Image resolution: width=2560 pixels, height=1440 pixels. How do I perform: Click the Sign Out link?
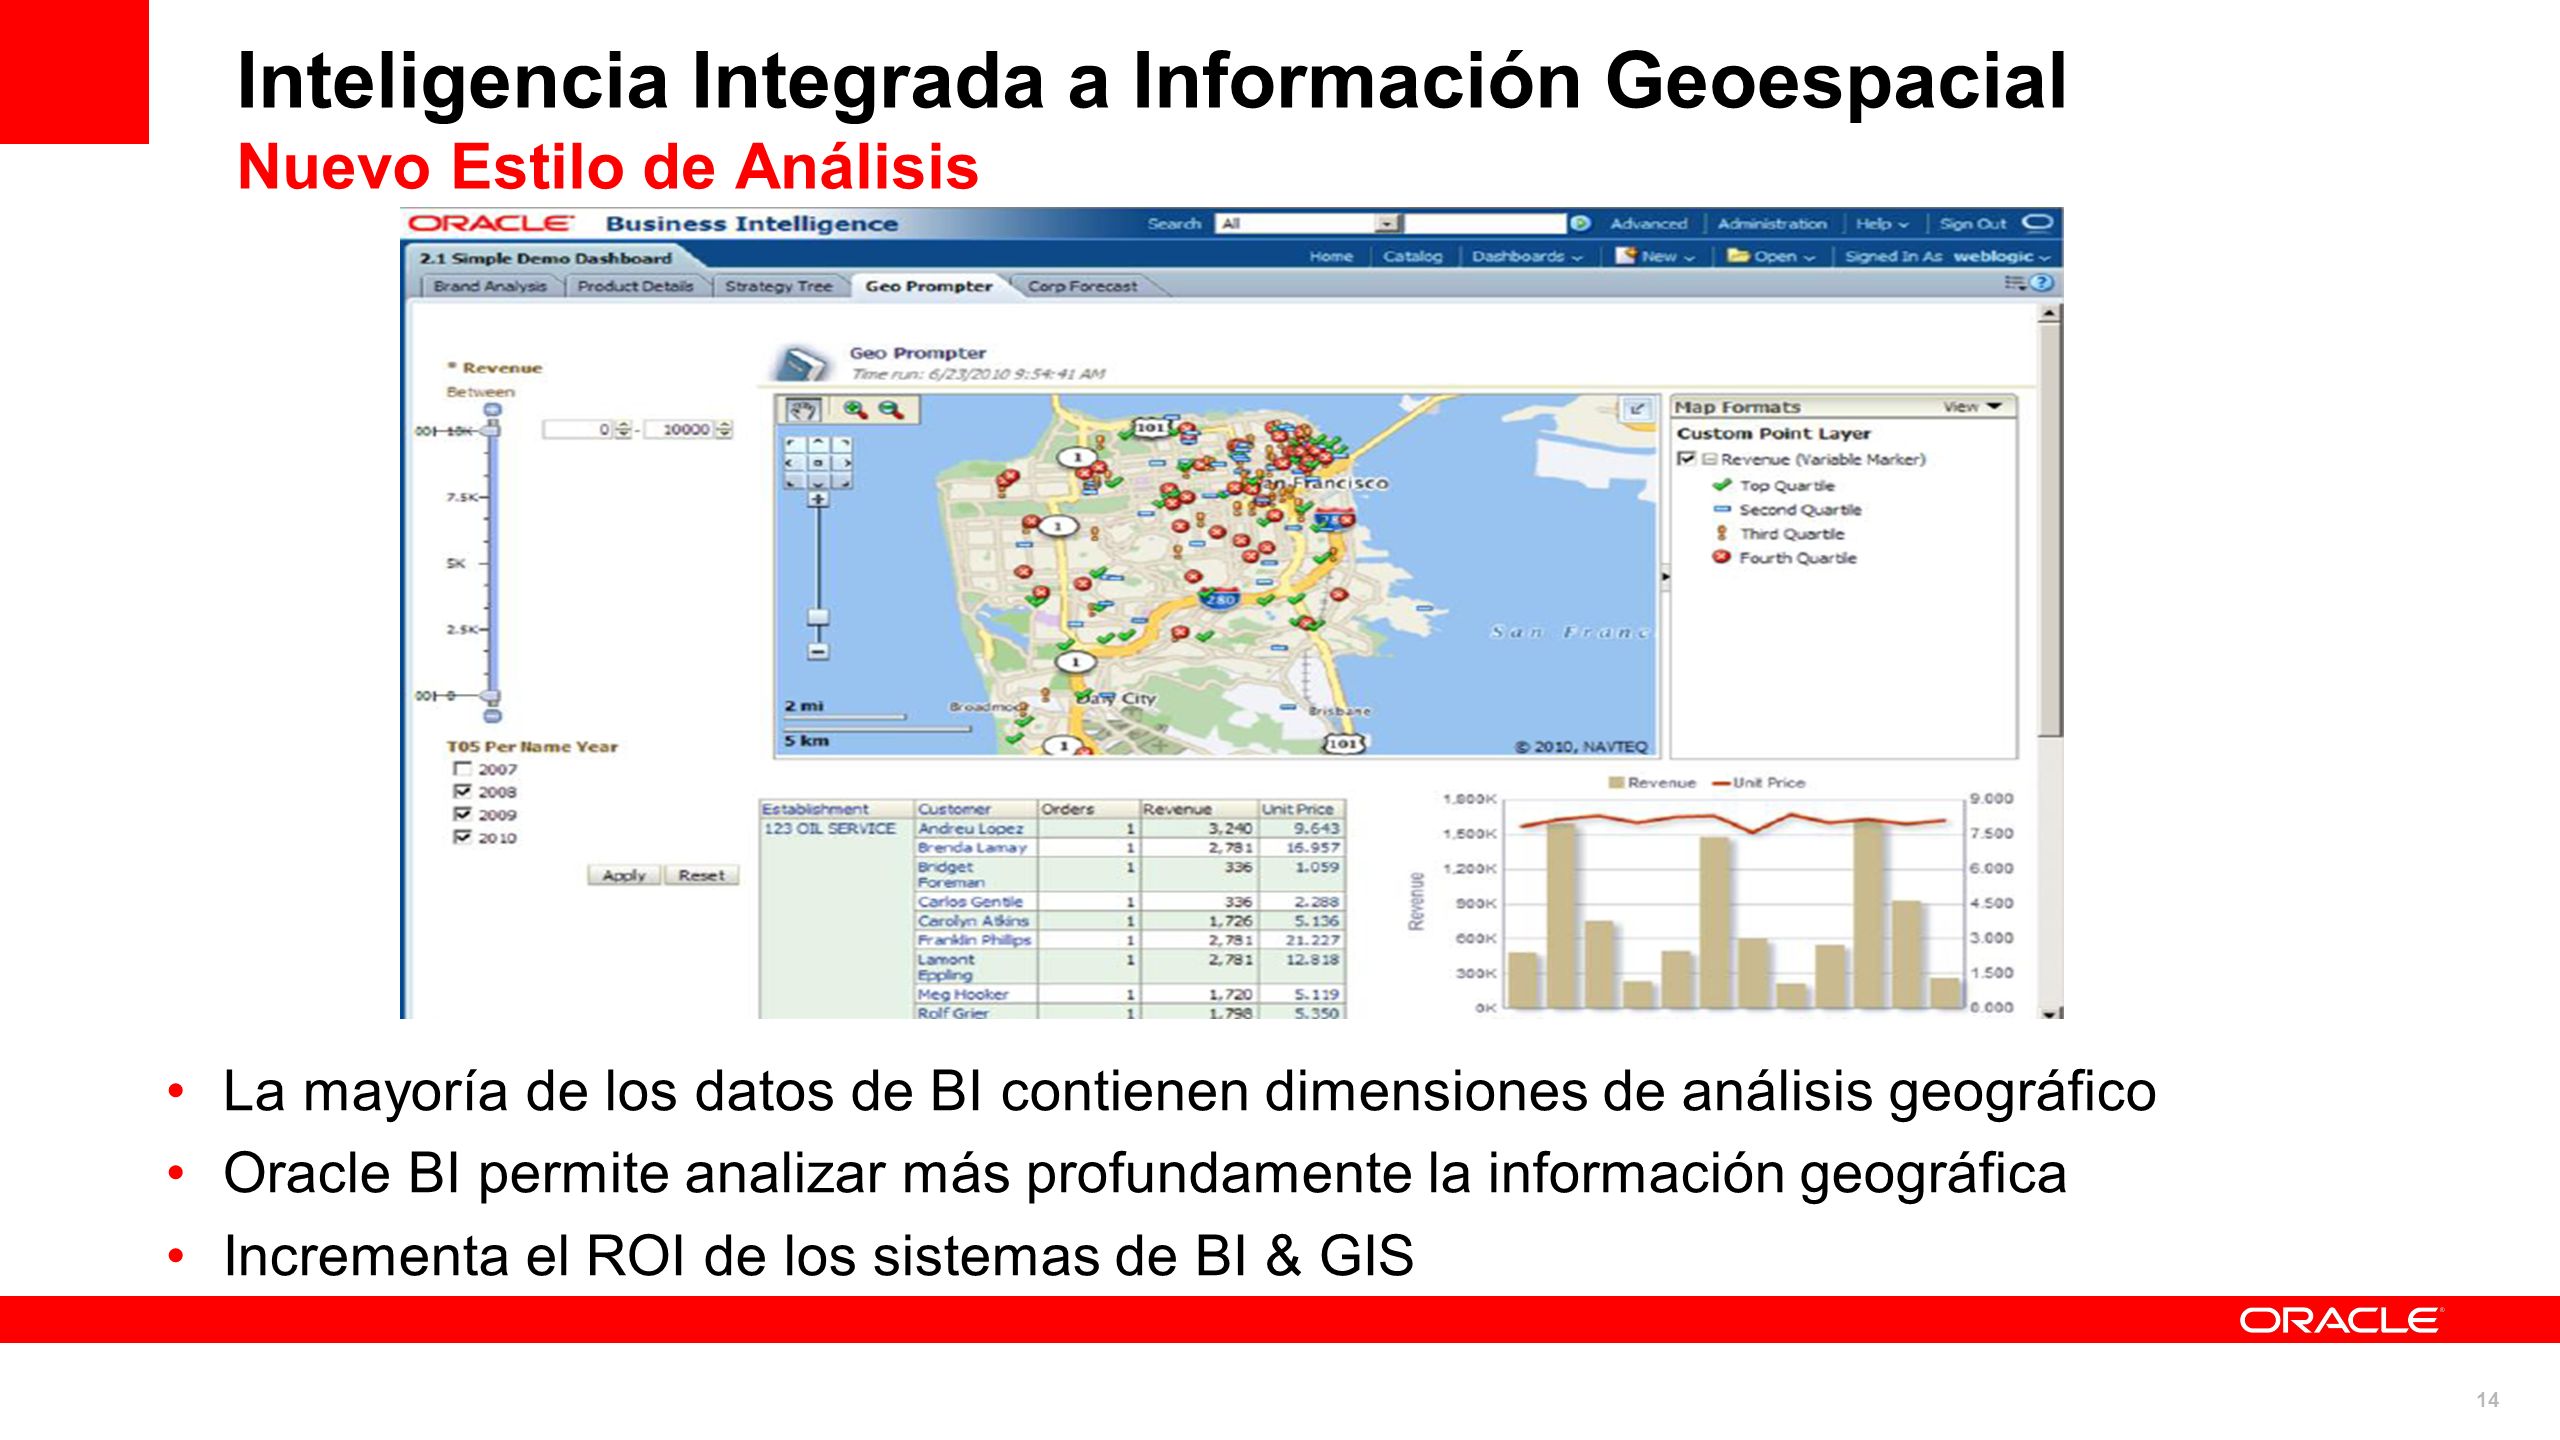click(1973, 224)
